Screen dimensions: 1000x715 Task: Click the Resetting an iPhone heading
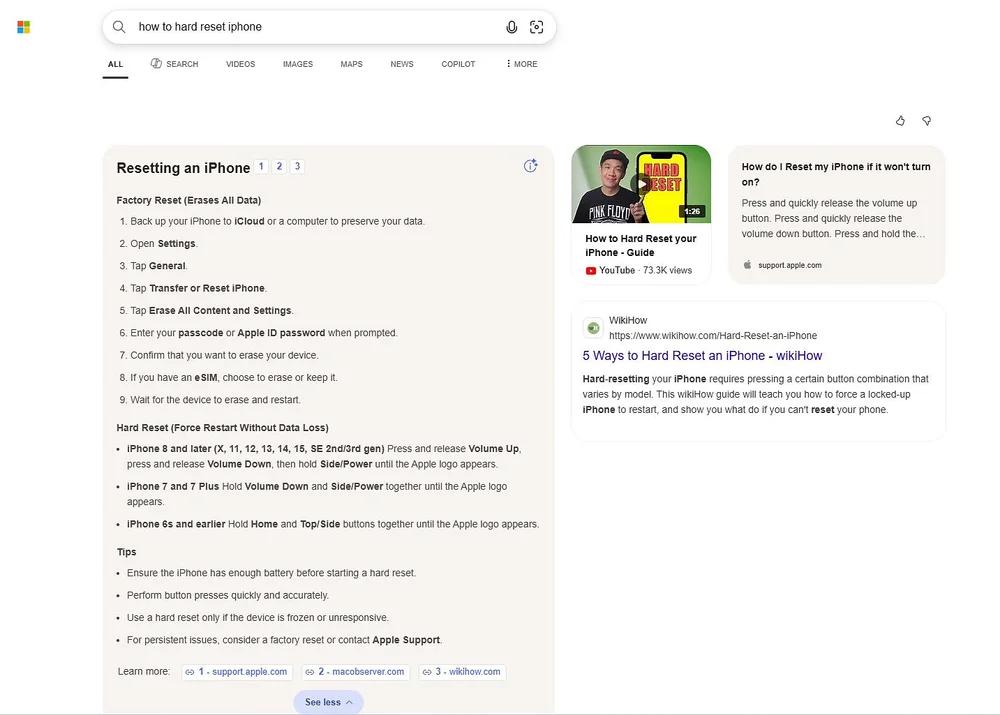(183, 168)
